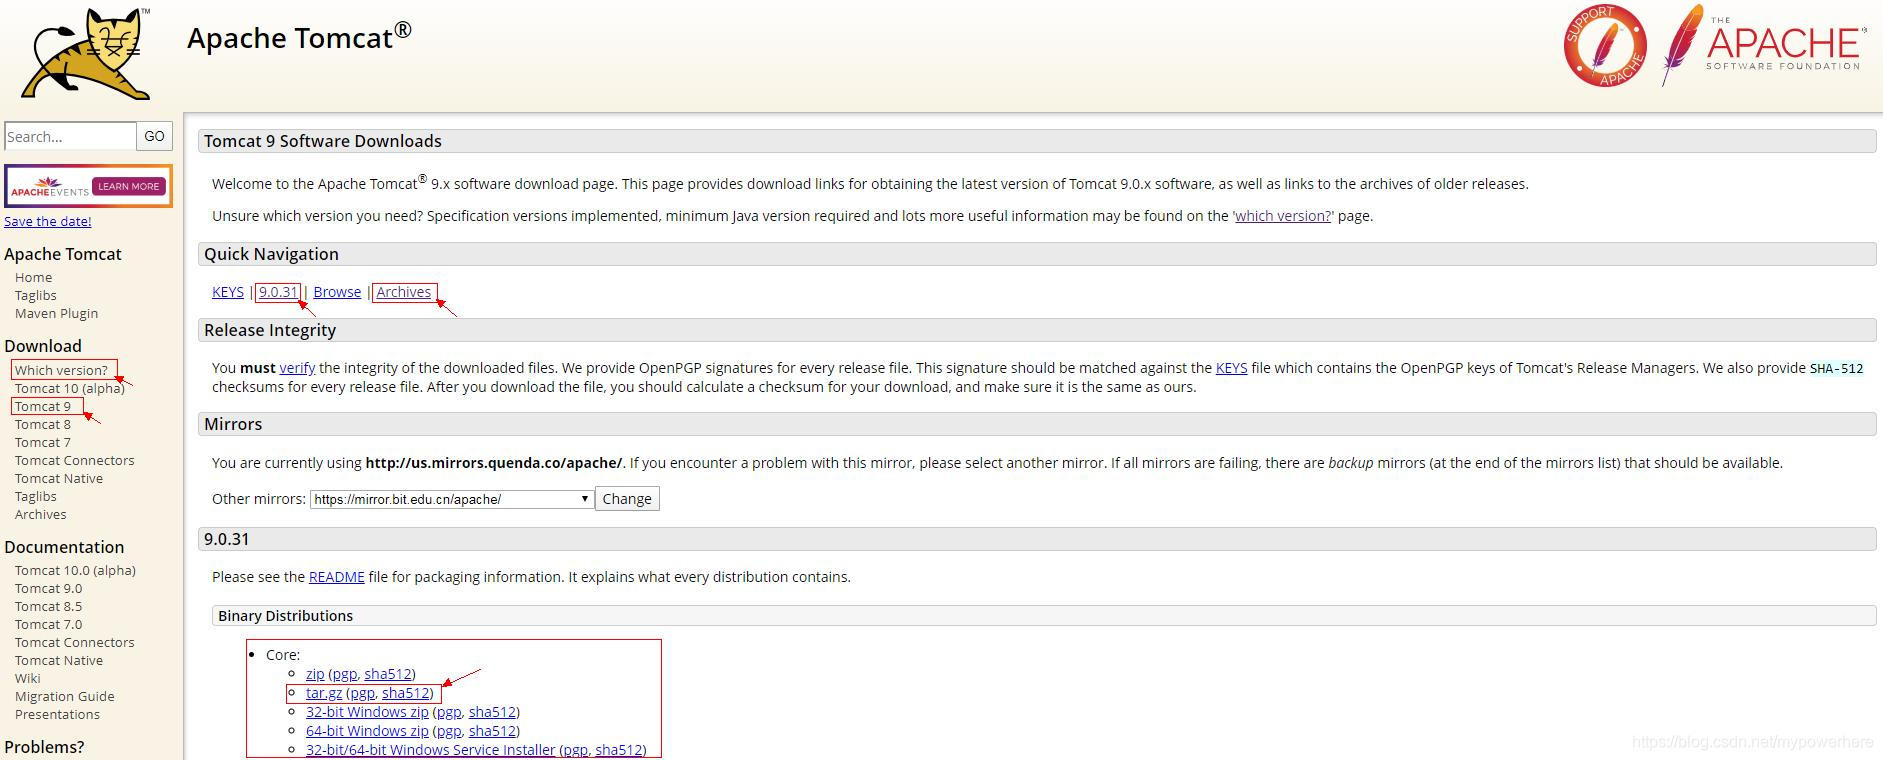Open Archives in Quick Navigation
Viewport: 1883px width, 760px height.
[x=404, y=292]
